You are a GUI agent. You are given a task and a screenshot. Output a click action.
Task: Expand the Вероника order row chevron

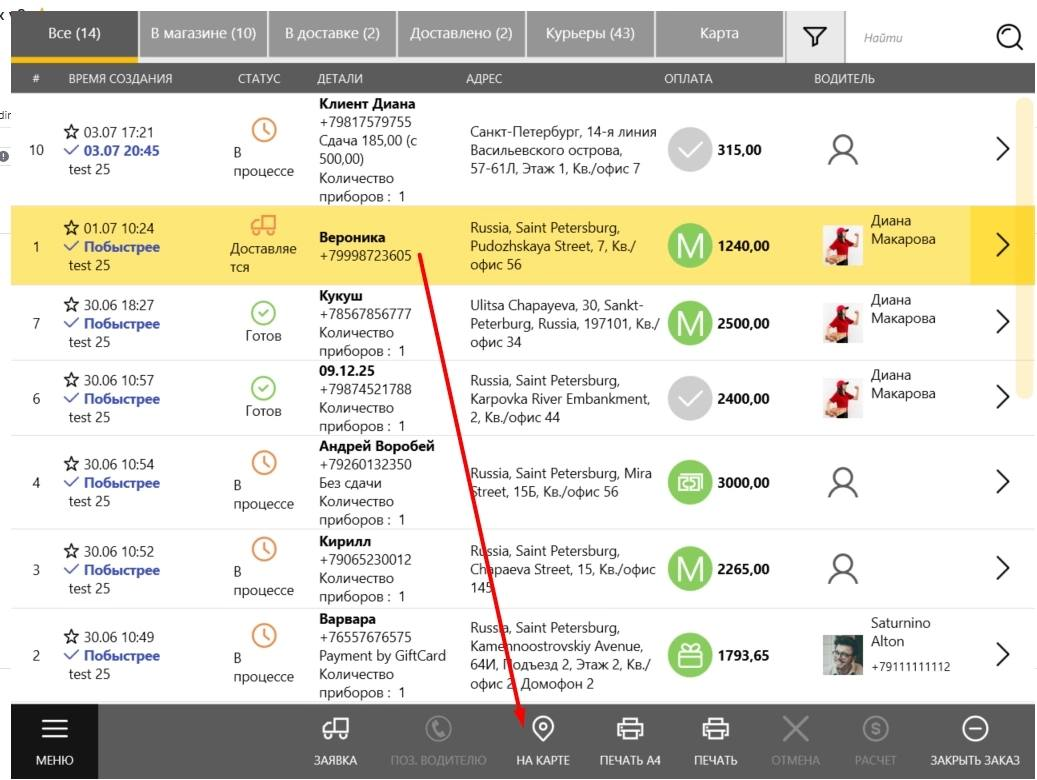pyautogui.click(x=1003, y=245)
